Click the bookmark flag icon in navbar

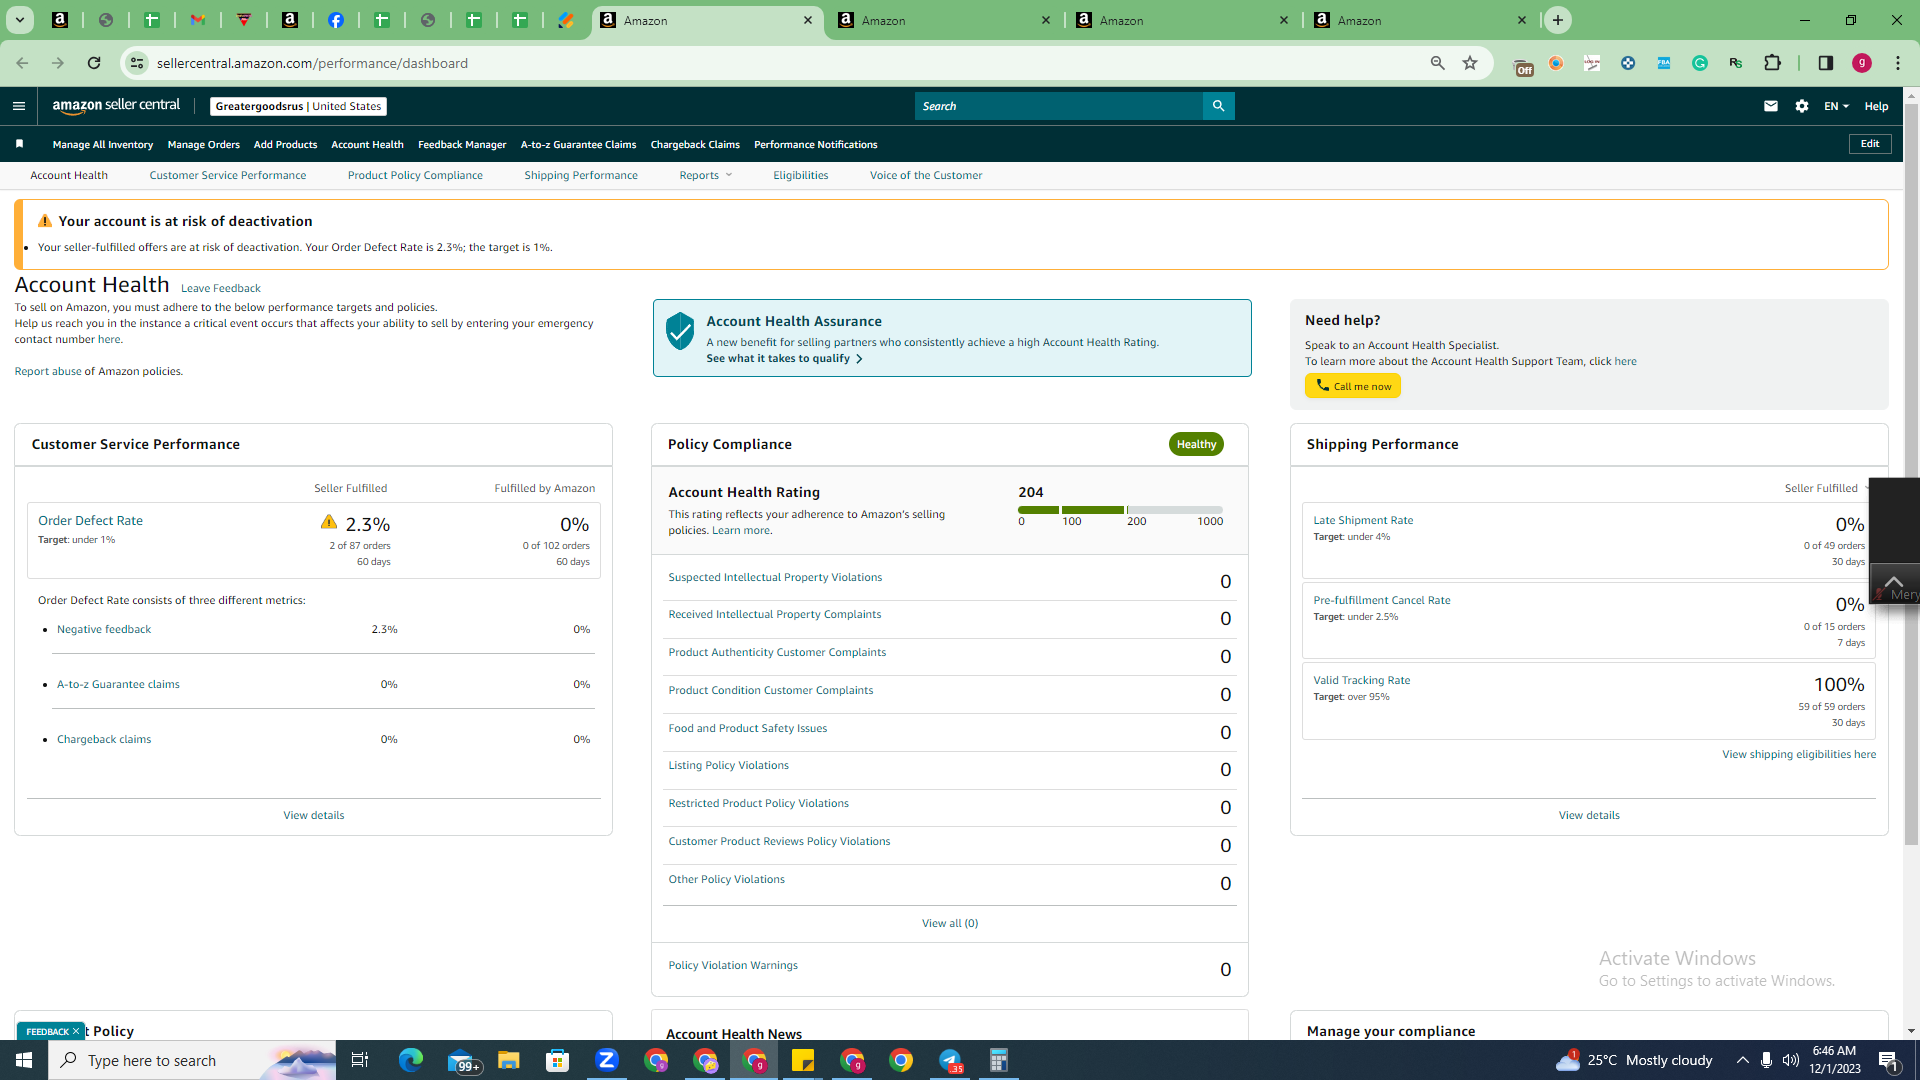(19, 144)
